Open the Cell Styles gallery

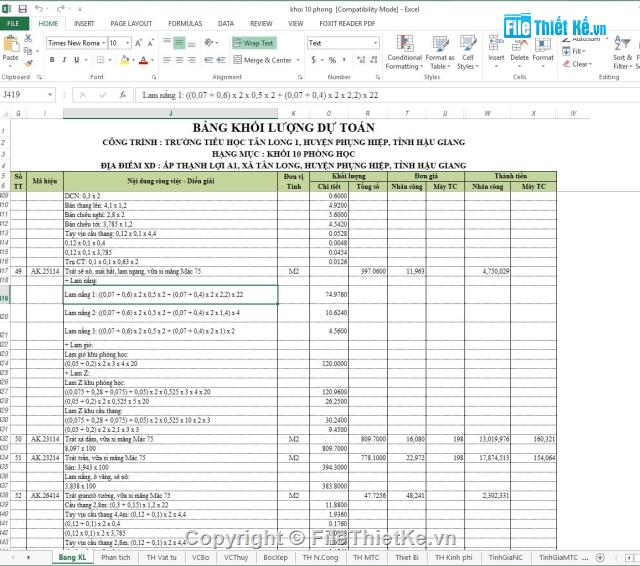coord(467,52)
